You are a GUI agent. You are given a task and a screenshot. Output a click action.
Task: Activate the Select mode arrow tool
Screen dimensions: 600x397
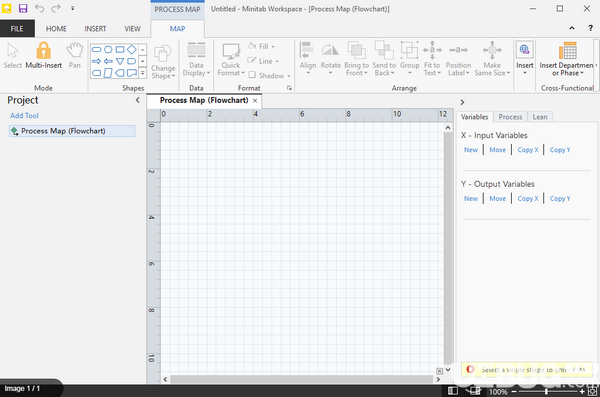[x=13, y=56]
